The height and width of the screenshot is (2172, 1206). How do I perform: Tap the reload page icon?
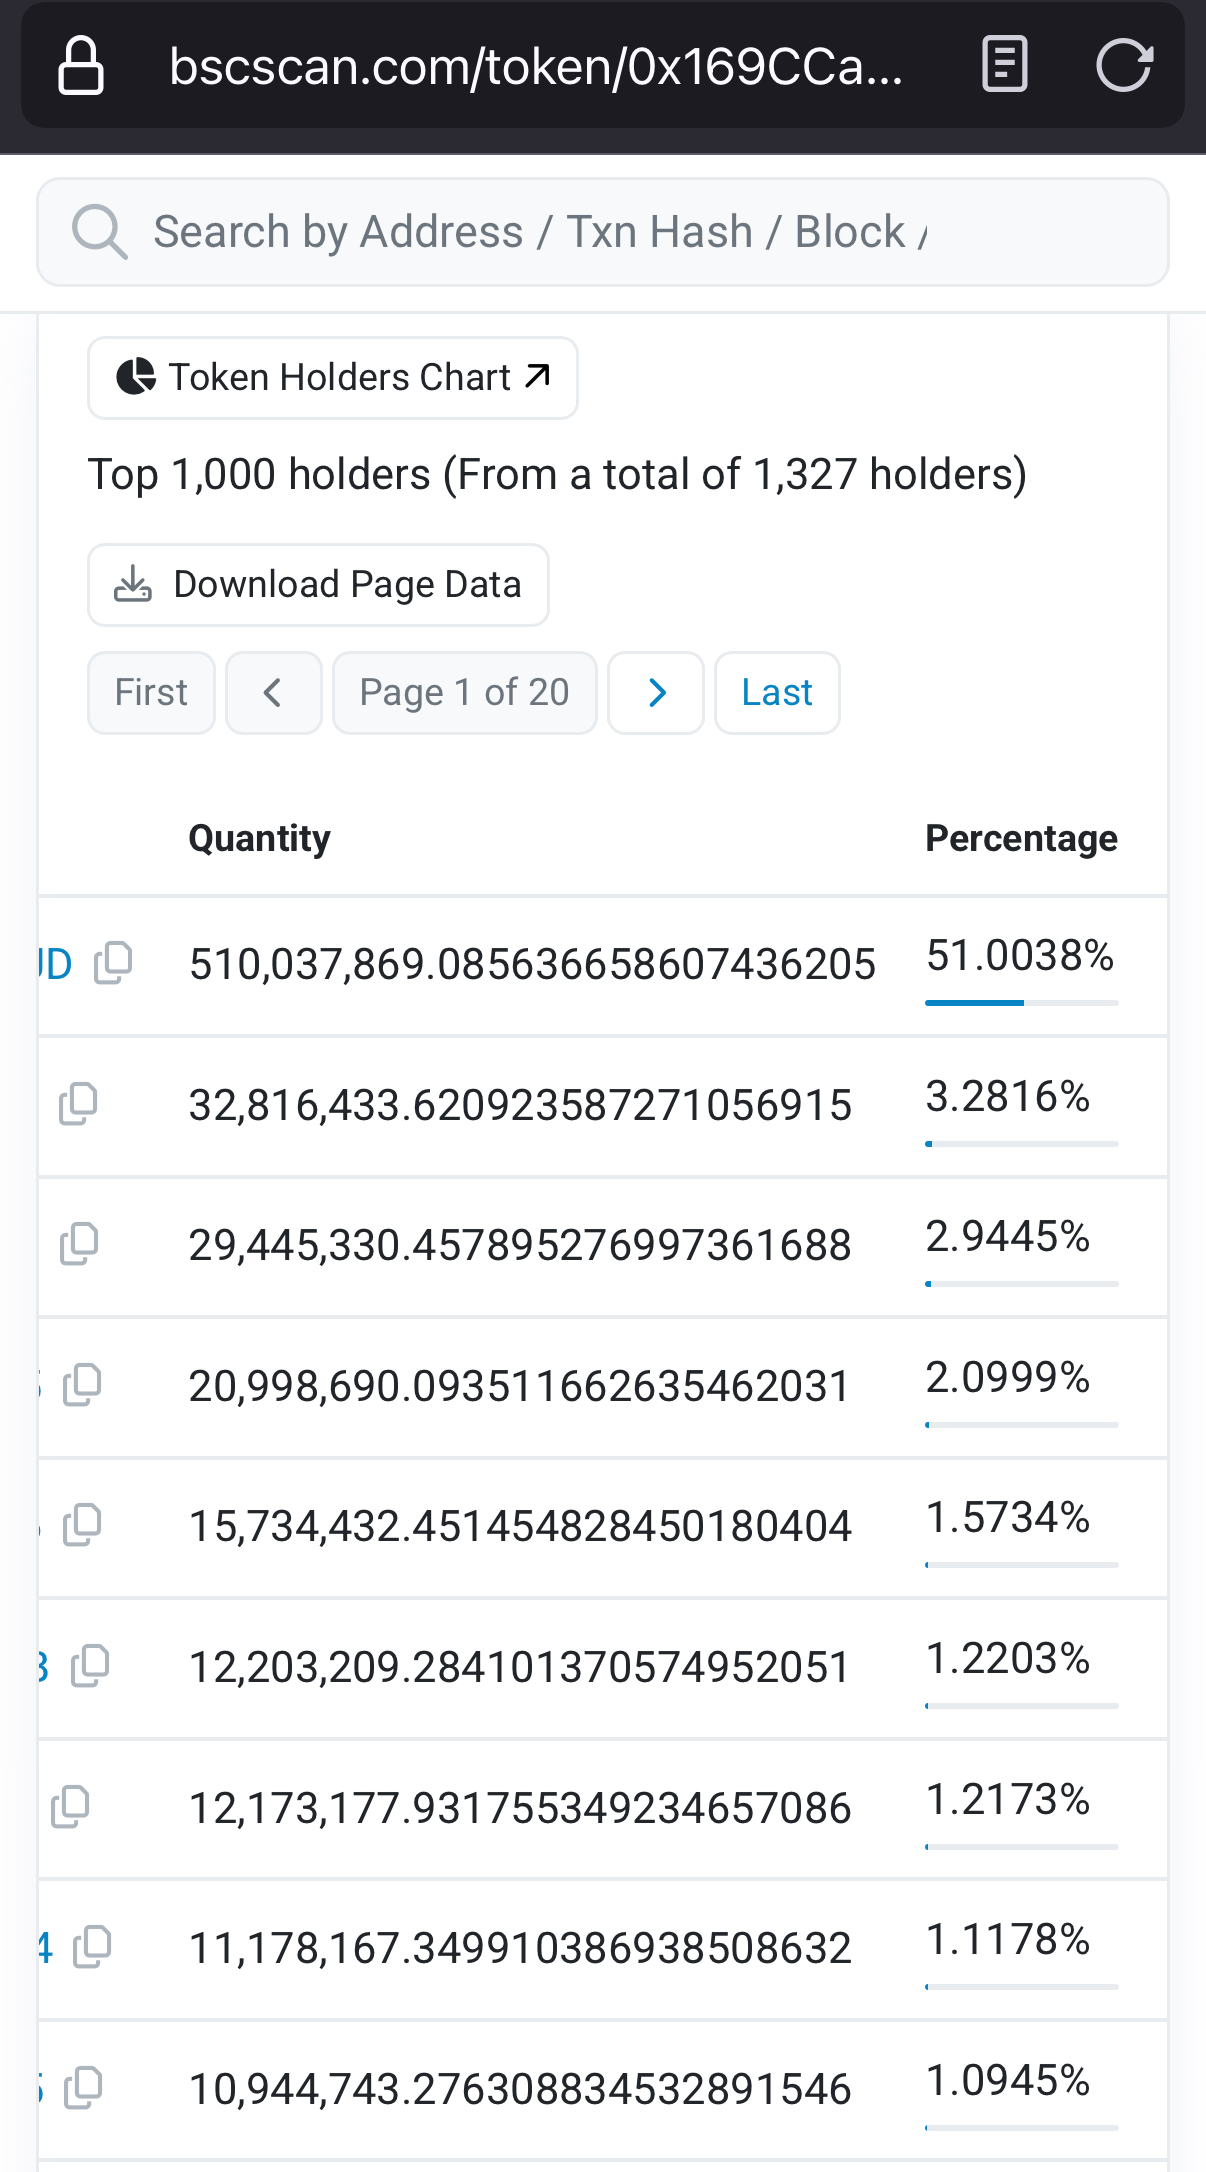tap(1124, 66)
